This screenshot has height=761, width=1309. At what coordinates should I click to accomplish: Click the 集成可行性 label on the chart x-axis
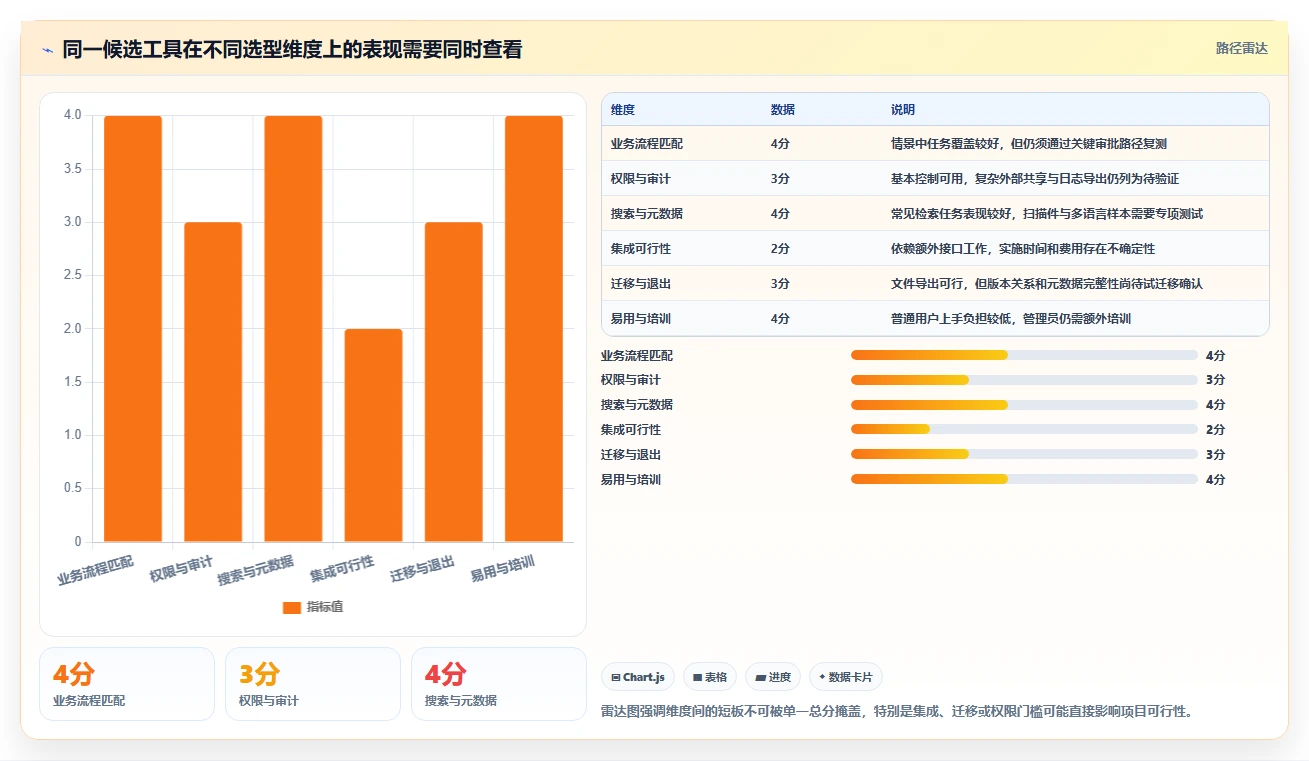342,569
